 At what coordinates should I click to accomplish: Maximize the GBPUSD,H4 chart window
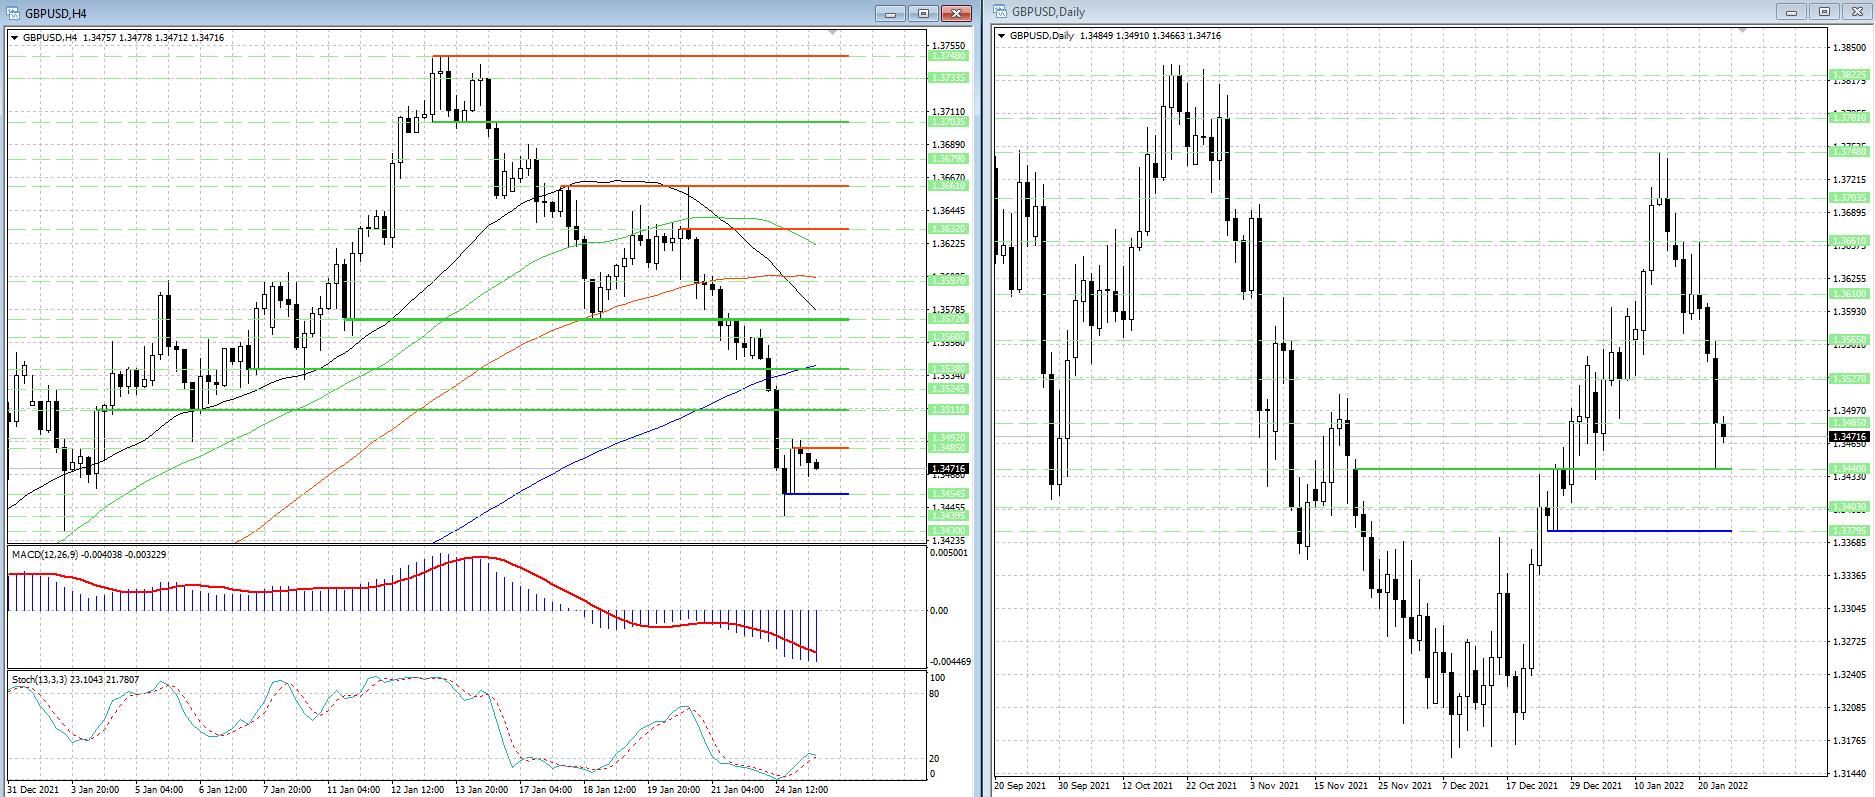click(x=923, y=13)
